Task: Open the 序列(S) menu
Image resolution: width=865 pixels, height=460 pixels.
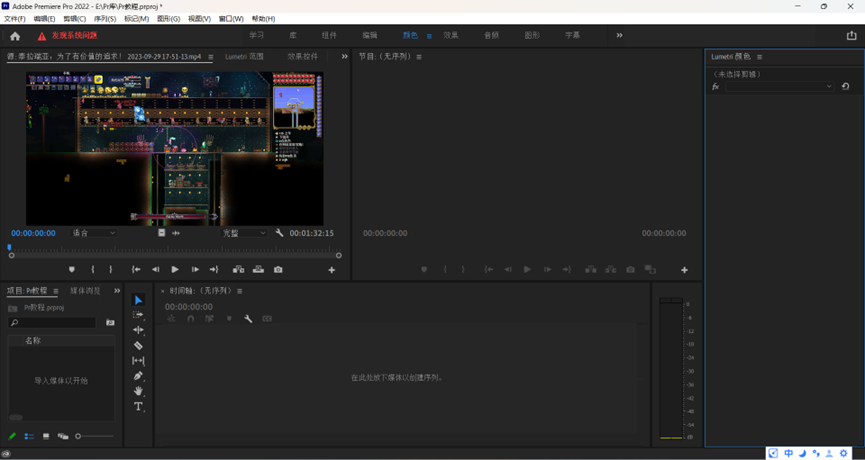Action: click(104, 19)
